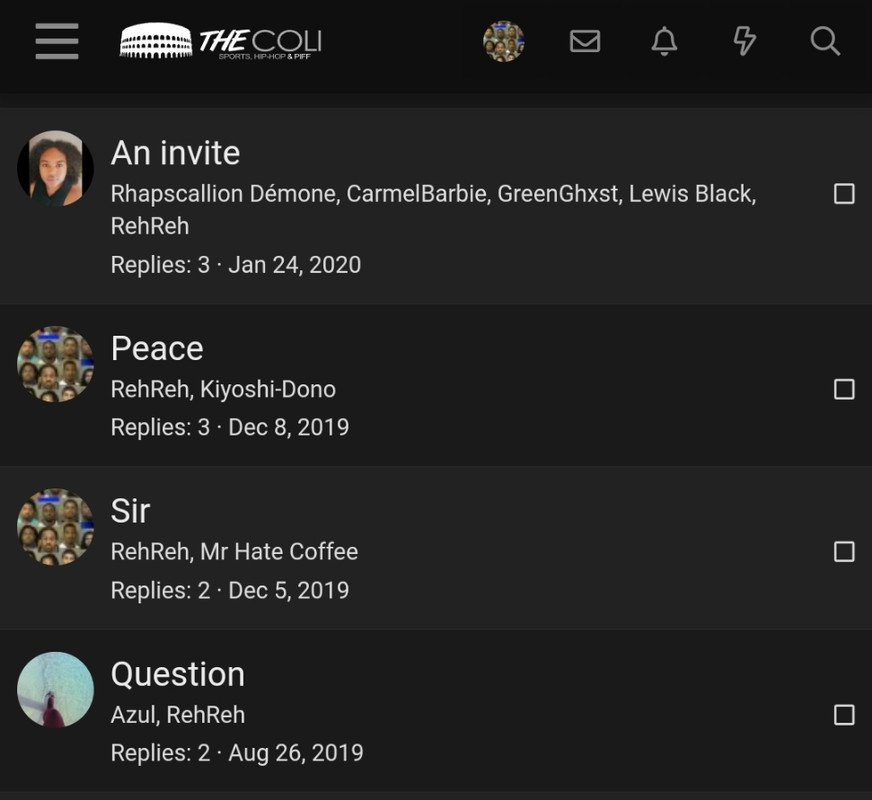Mark the Question conversation checkbox

pyautogui.click(x=844, y=715)
